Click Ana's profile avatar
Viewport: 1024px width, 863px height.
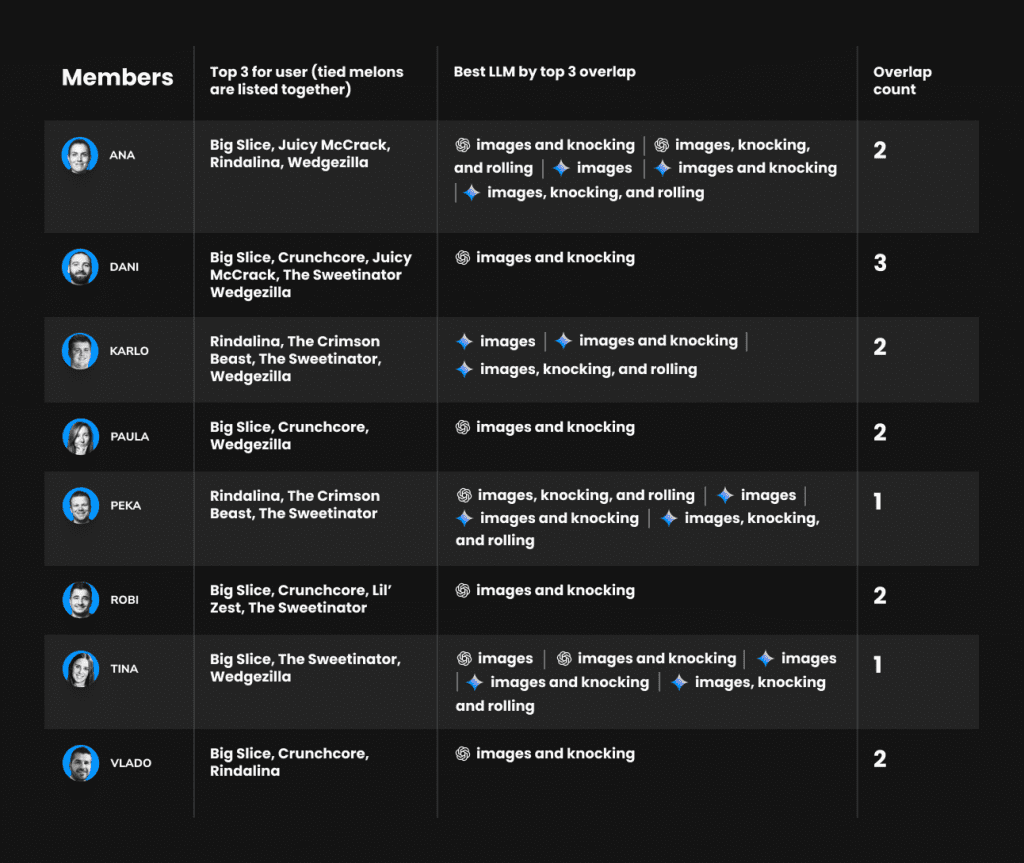tap(79, 155)
